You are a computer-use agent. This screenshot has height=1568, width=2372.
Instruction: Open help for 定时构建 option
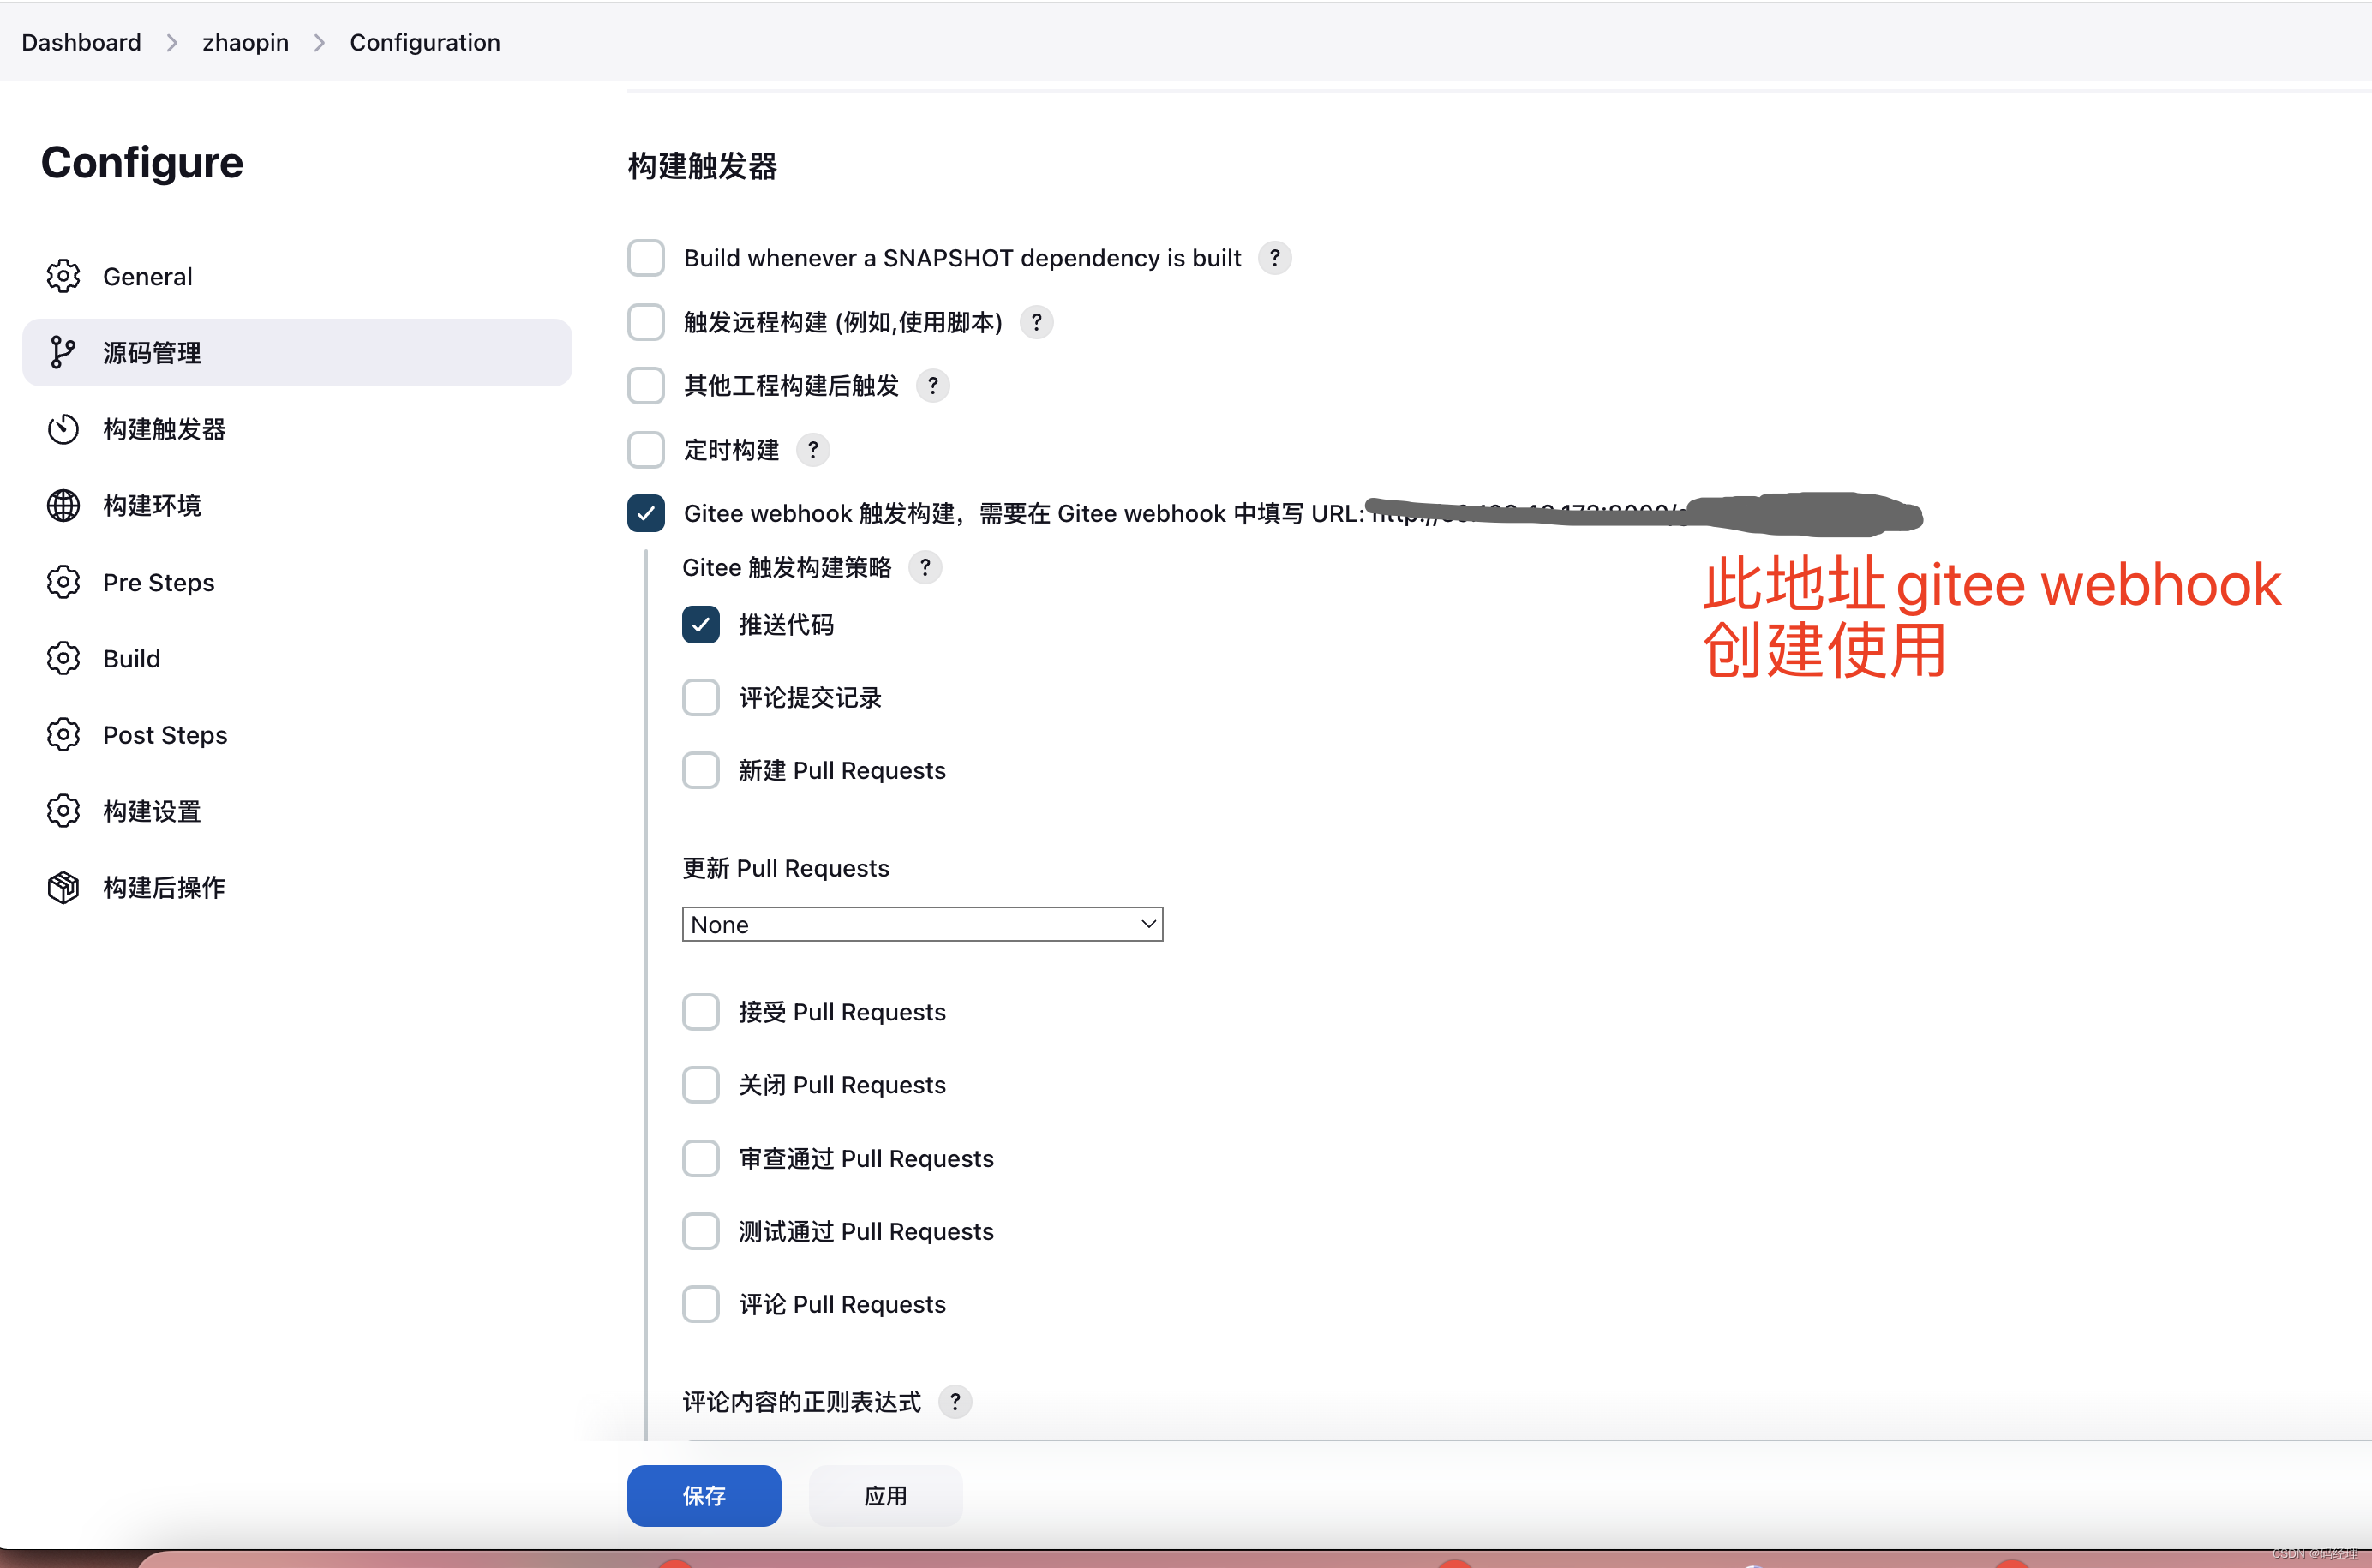coord(812,450)
